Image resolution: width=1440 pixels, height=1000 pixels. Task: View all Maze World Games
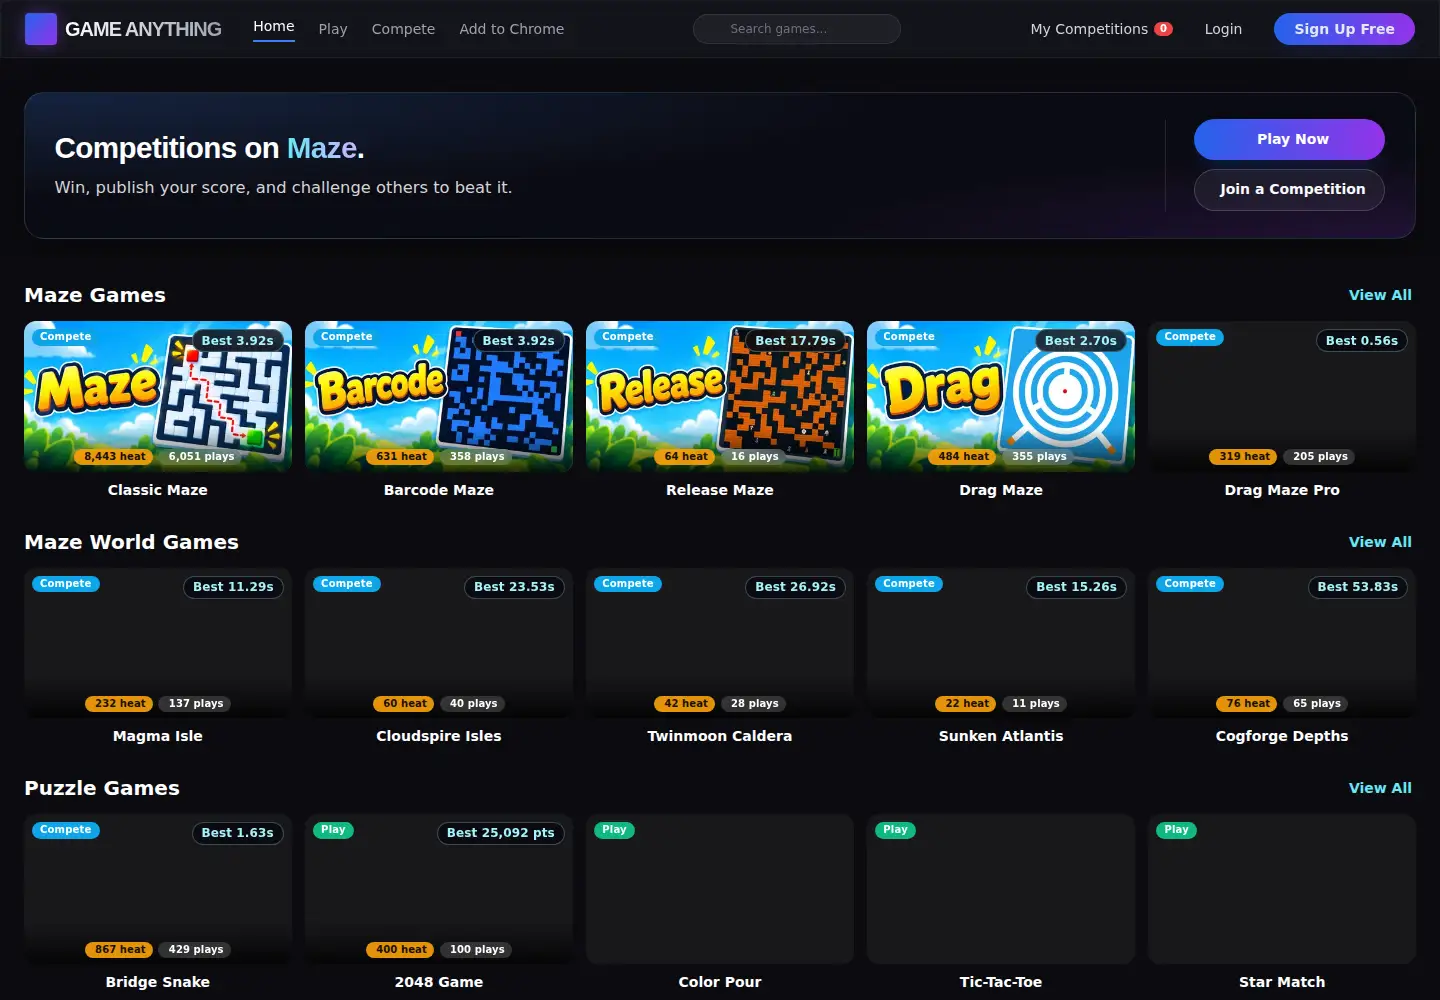point(1380,542)
